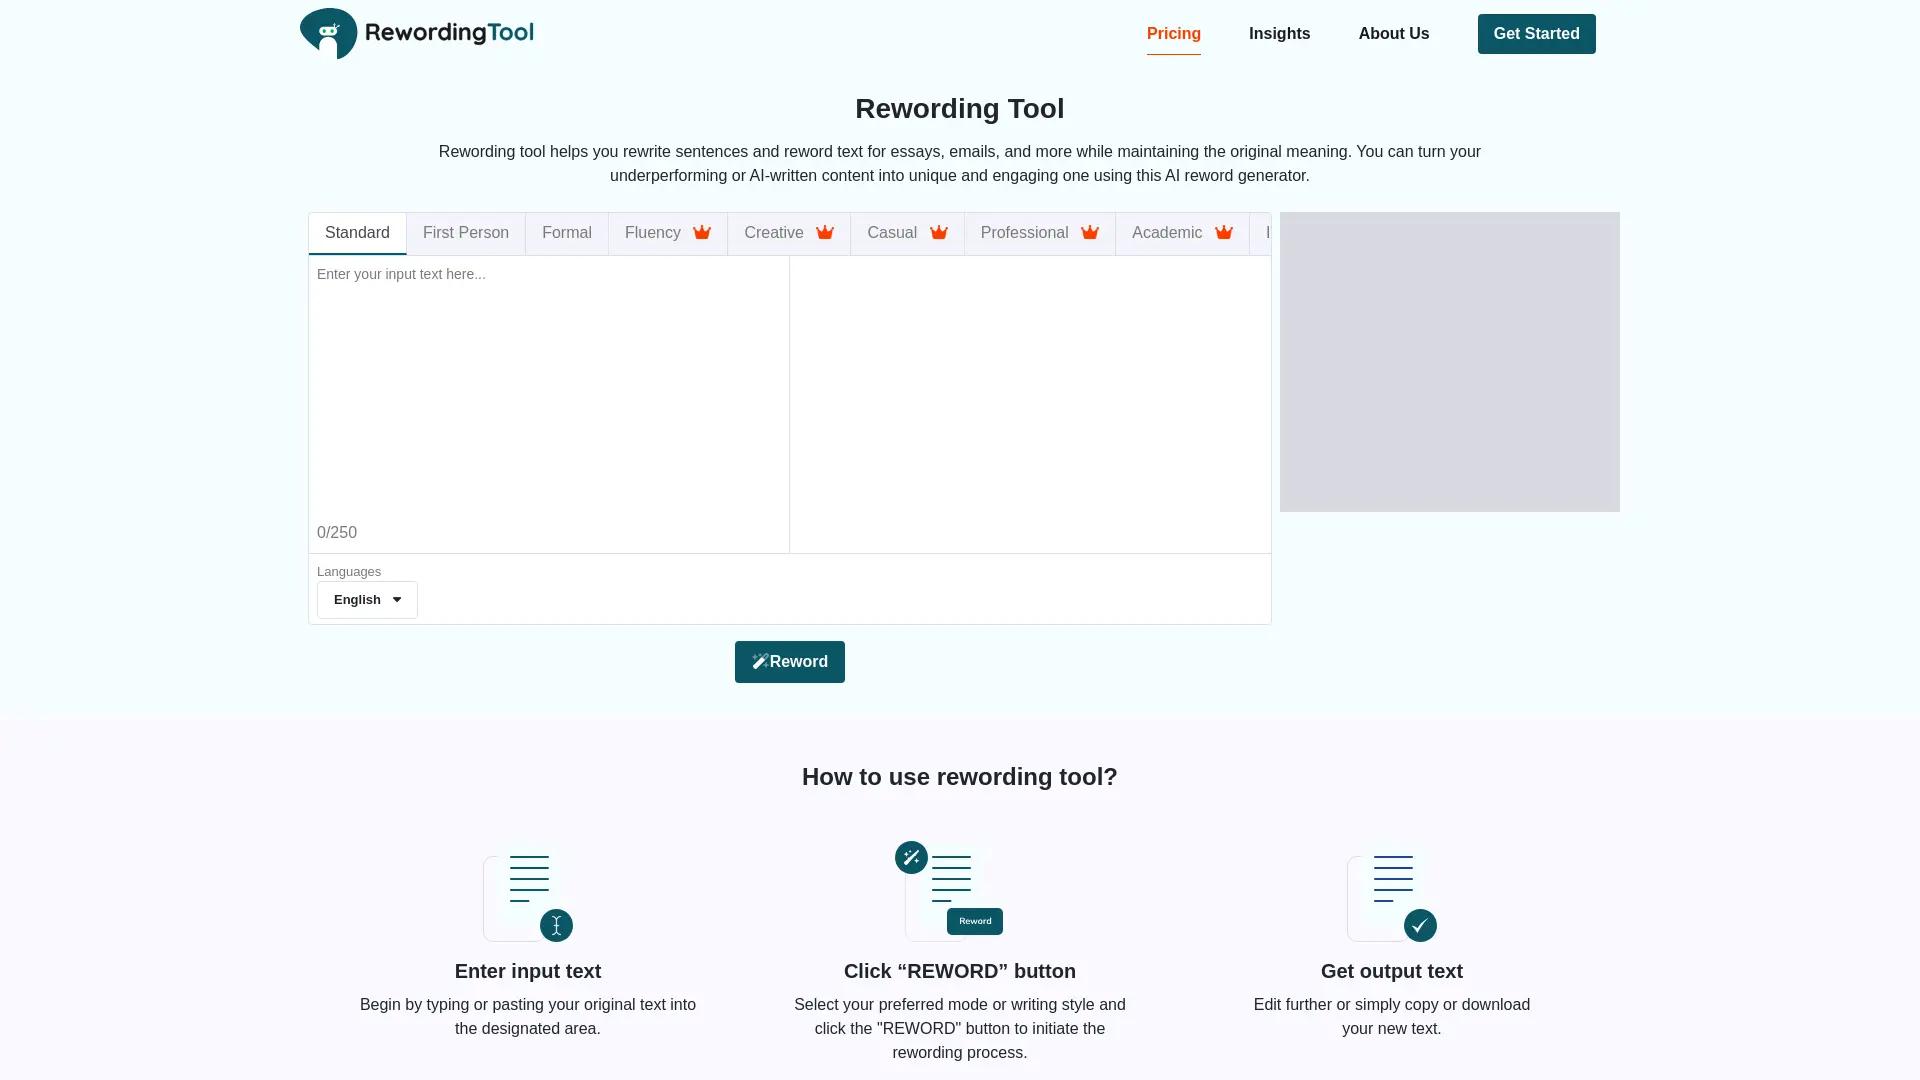Switch on the Formal writing style
This screenshot has width=1920, height=1080.
(566, 232)
